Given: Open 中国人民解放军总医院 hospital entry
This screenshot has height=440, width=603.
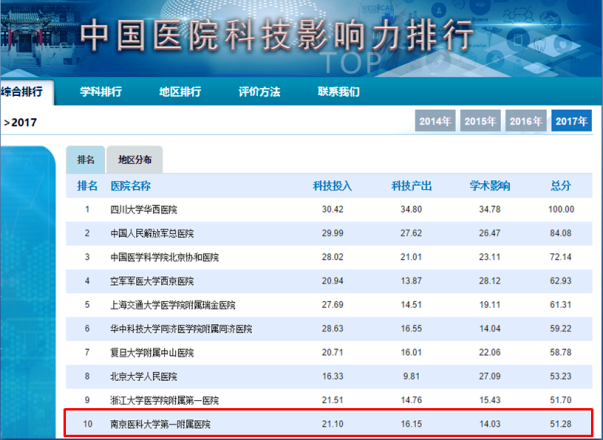Looking at the screenshot, I should (152, 233).
